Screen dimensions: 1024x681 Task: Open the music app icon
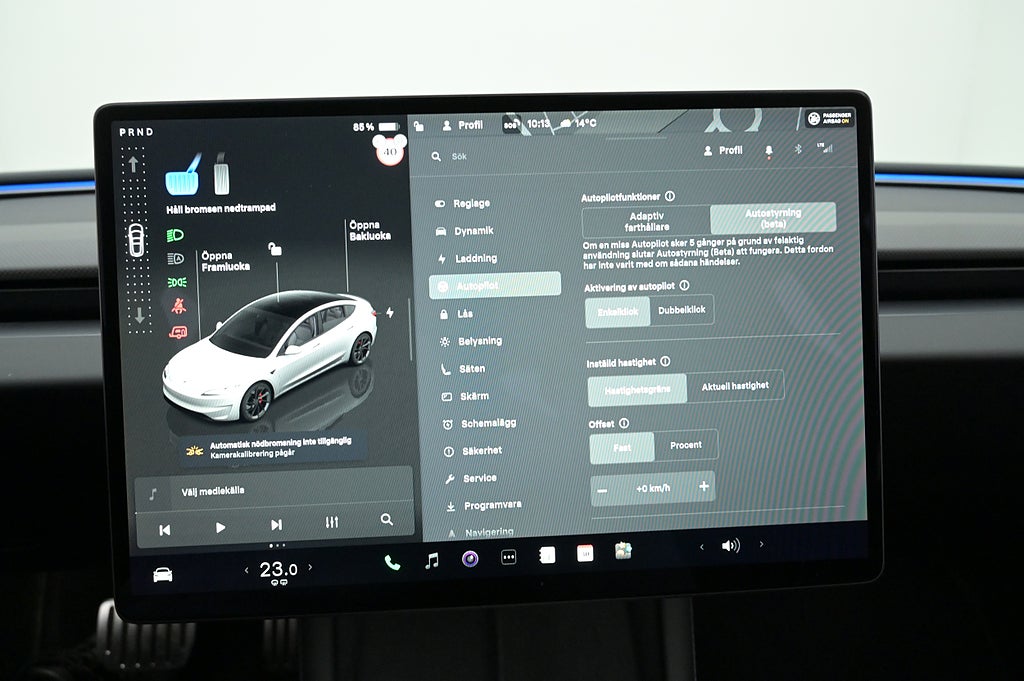pos(431,560)
